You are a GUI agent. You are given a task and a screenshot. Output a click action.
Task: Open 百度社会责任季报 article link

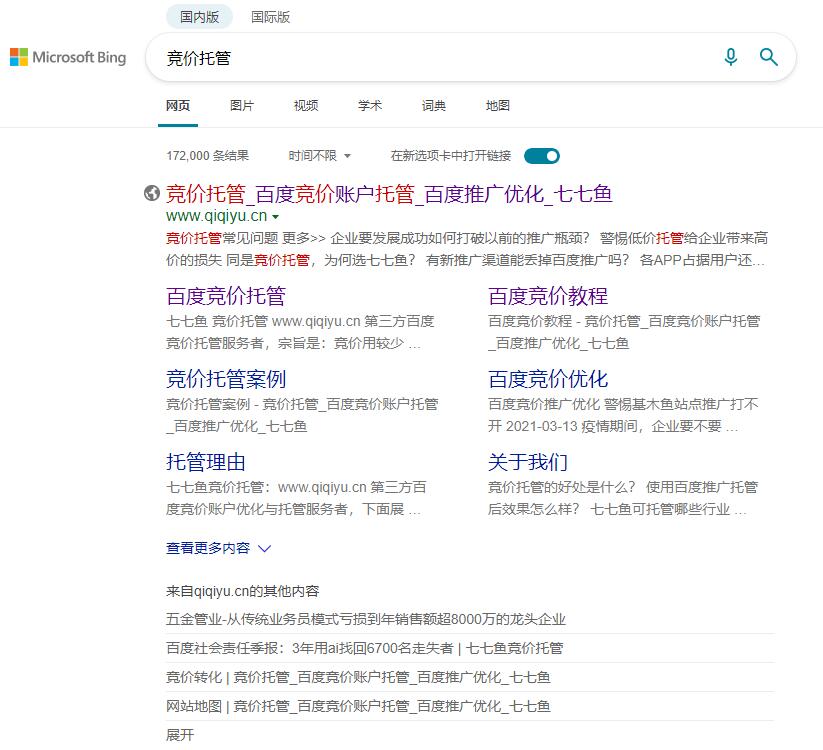365,648
